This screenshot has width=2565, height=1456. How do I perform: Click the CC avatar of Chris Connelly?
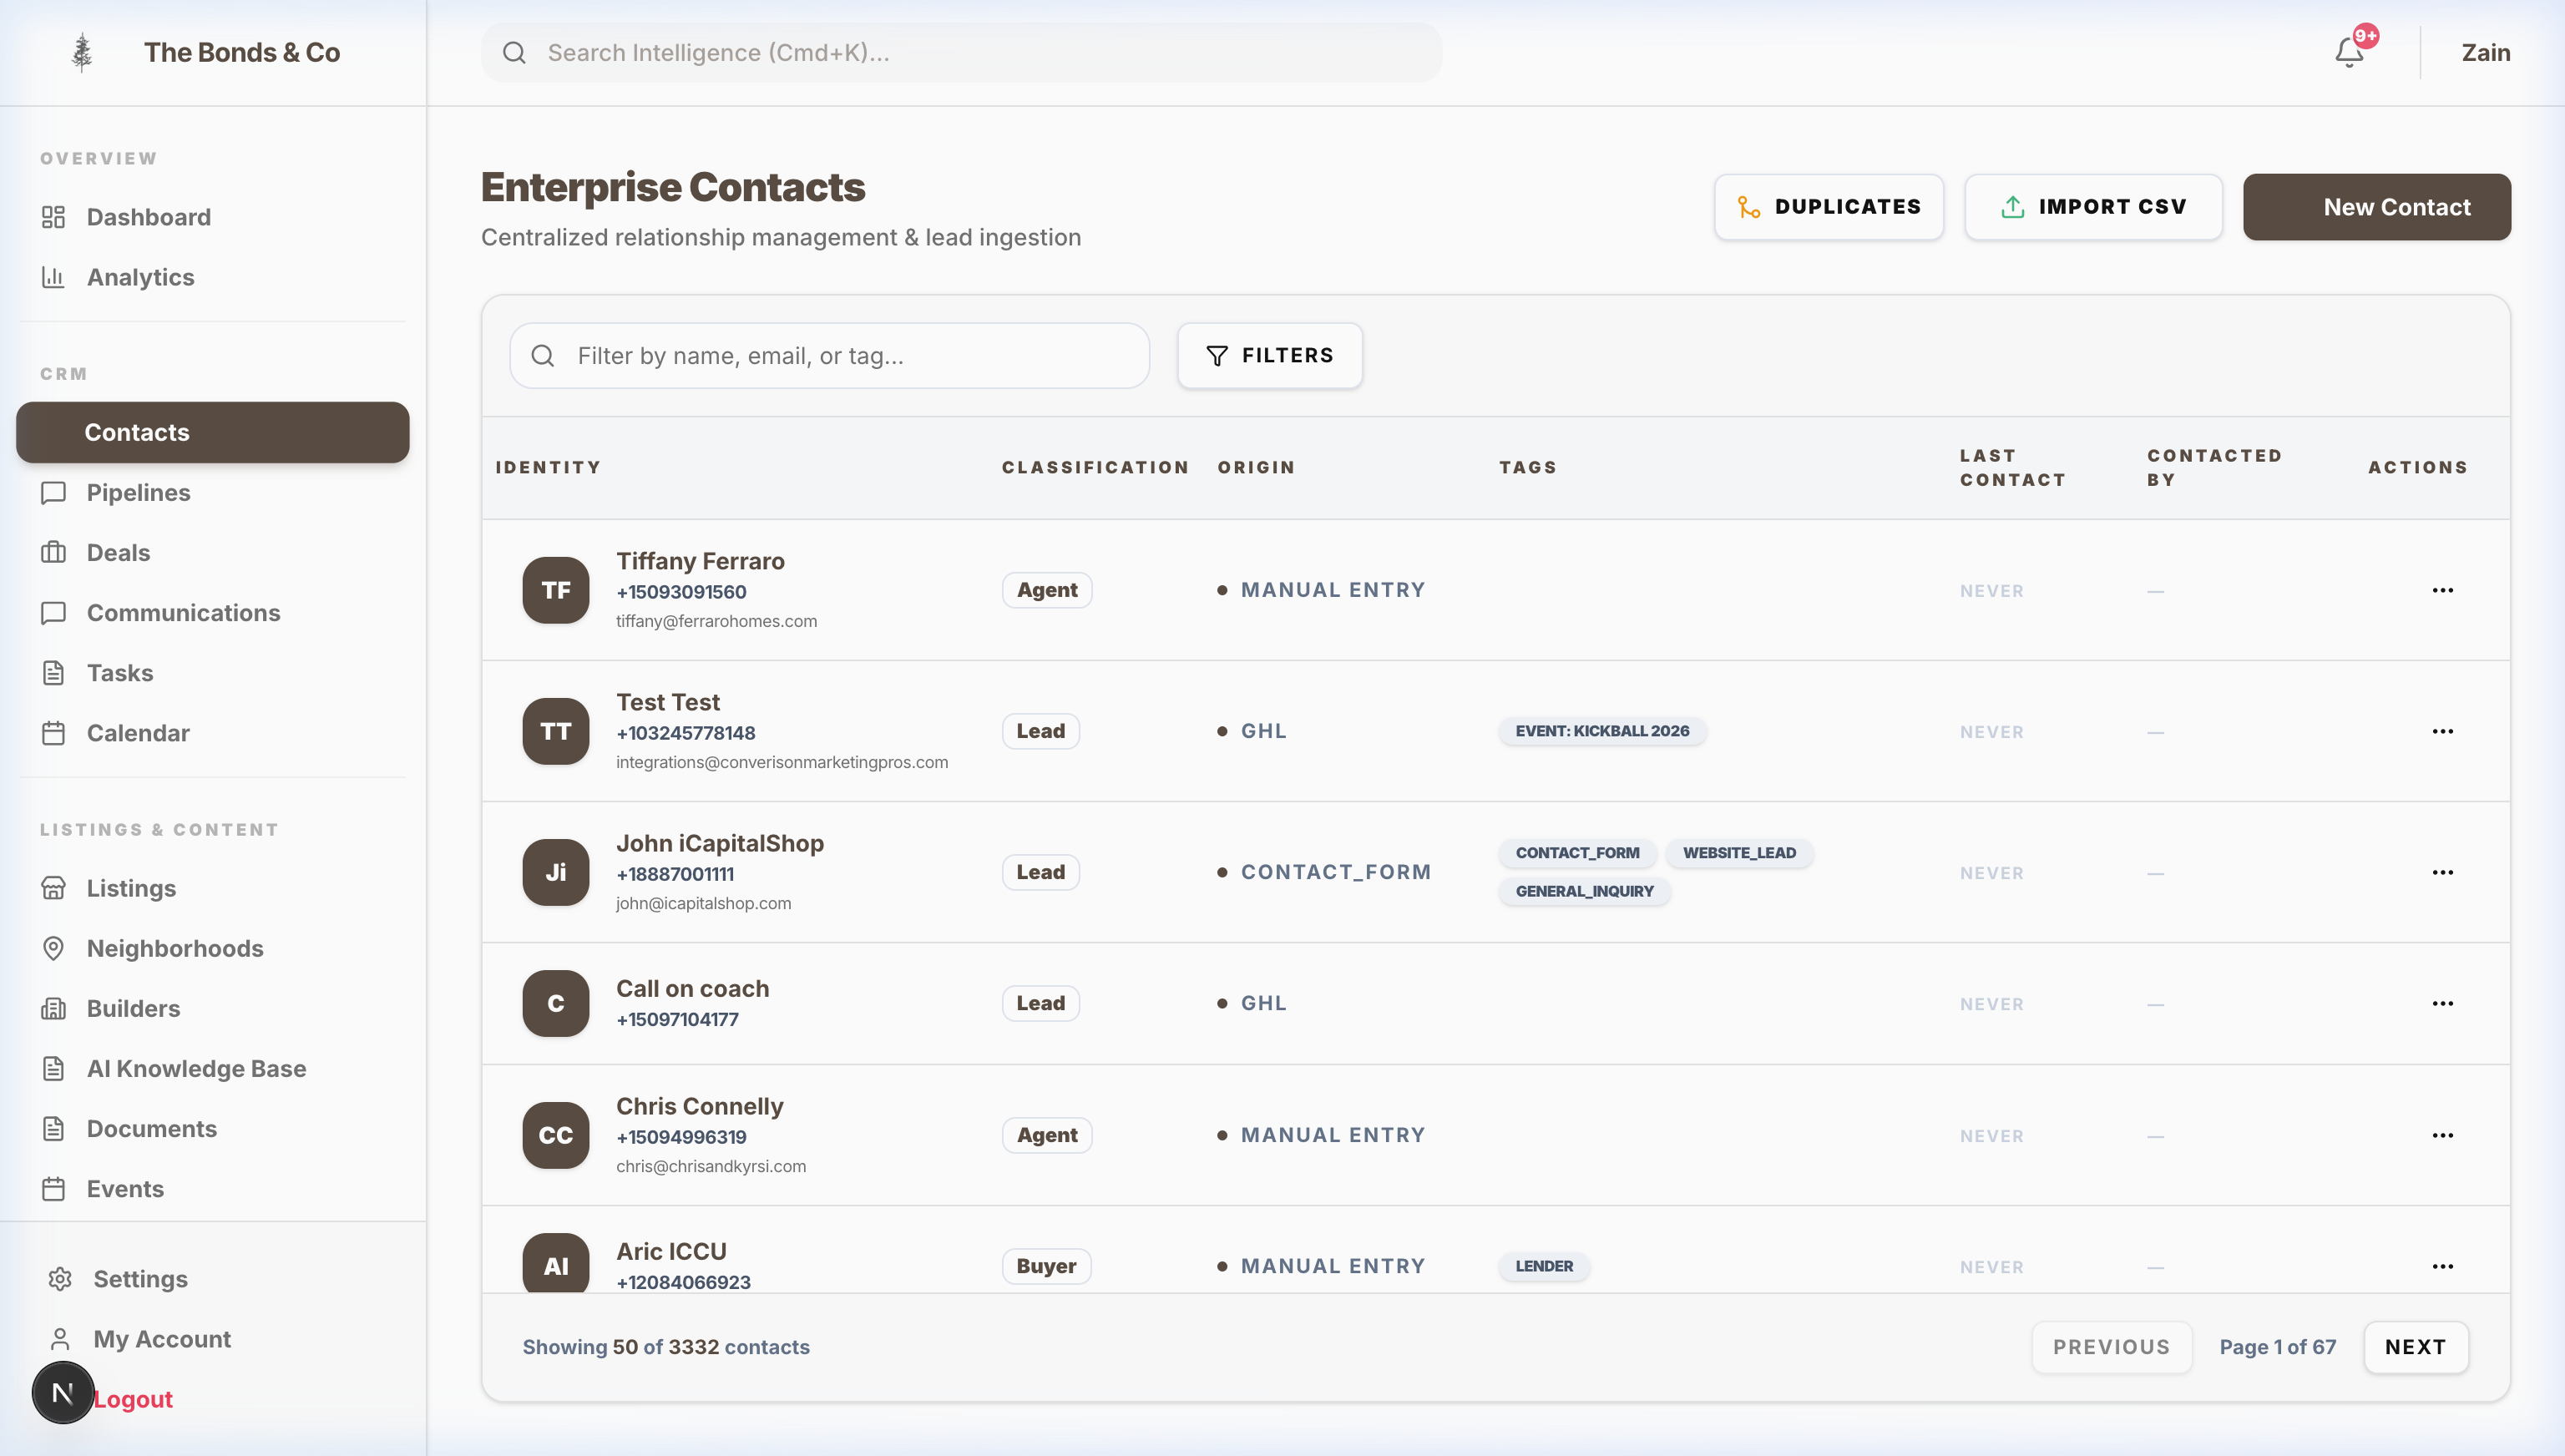tap(556, 1135)
